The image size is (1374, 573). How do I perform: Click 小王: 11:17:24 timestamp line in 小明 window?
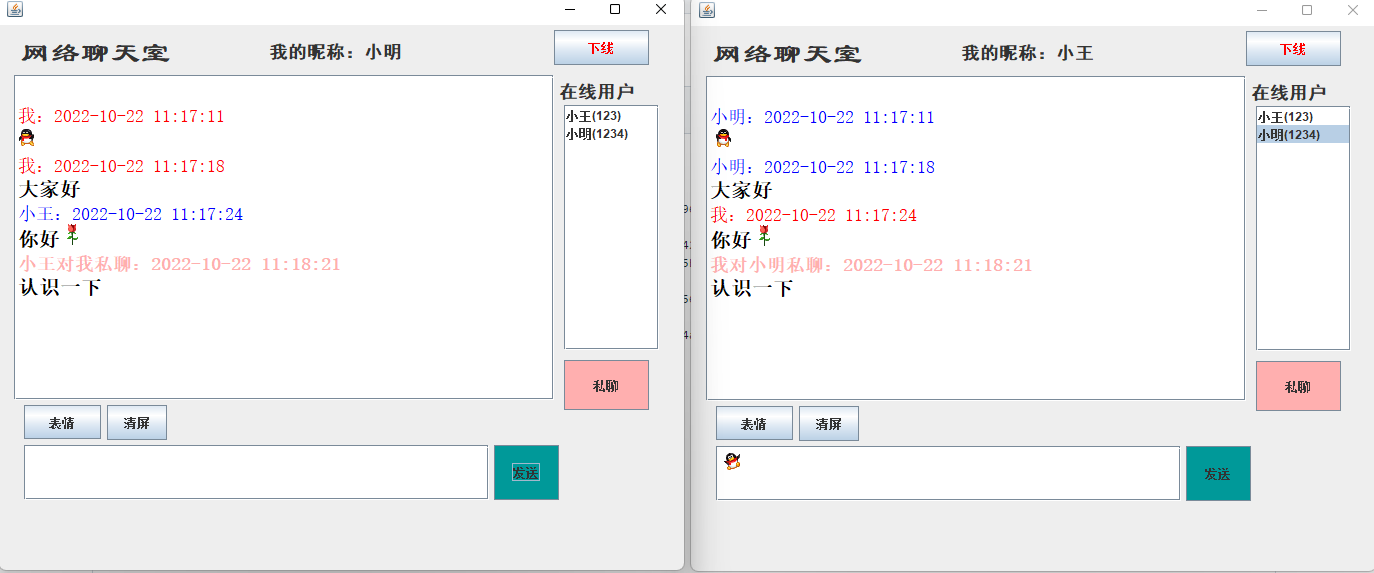[x=131, y=214]
